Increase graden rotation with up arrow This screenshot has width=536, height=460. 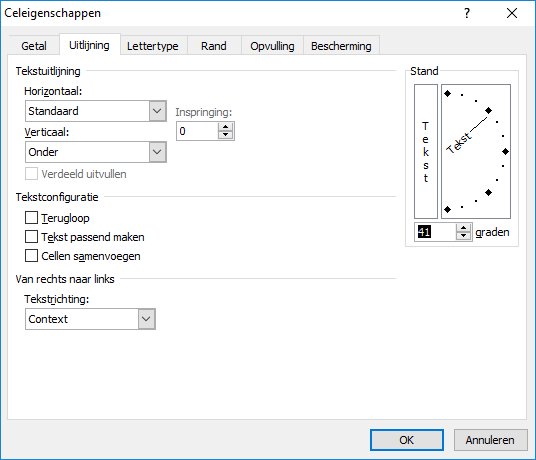pyautogui.click(x=463, y=228)
